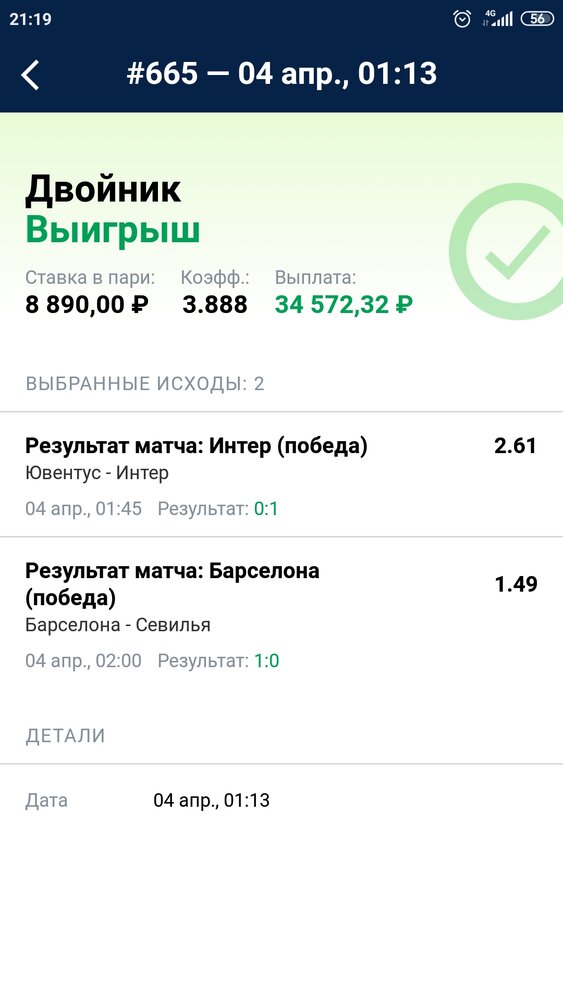This screenshot has width=563, height=1000.
Task: Tap the payout amount 34 572,32 ₽
Action: [x=344, y=304]
